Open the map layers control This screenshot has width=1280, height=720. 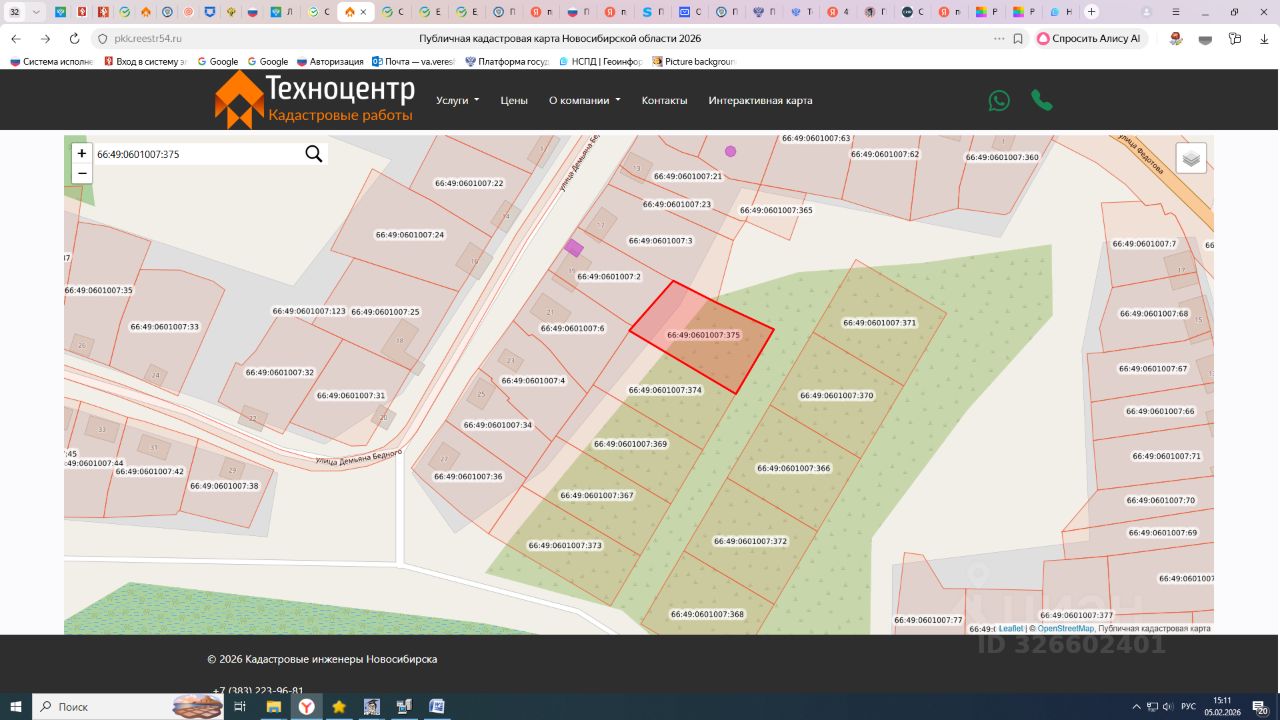1190,158
